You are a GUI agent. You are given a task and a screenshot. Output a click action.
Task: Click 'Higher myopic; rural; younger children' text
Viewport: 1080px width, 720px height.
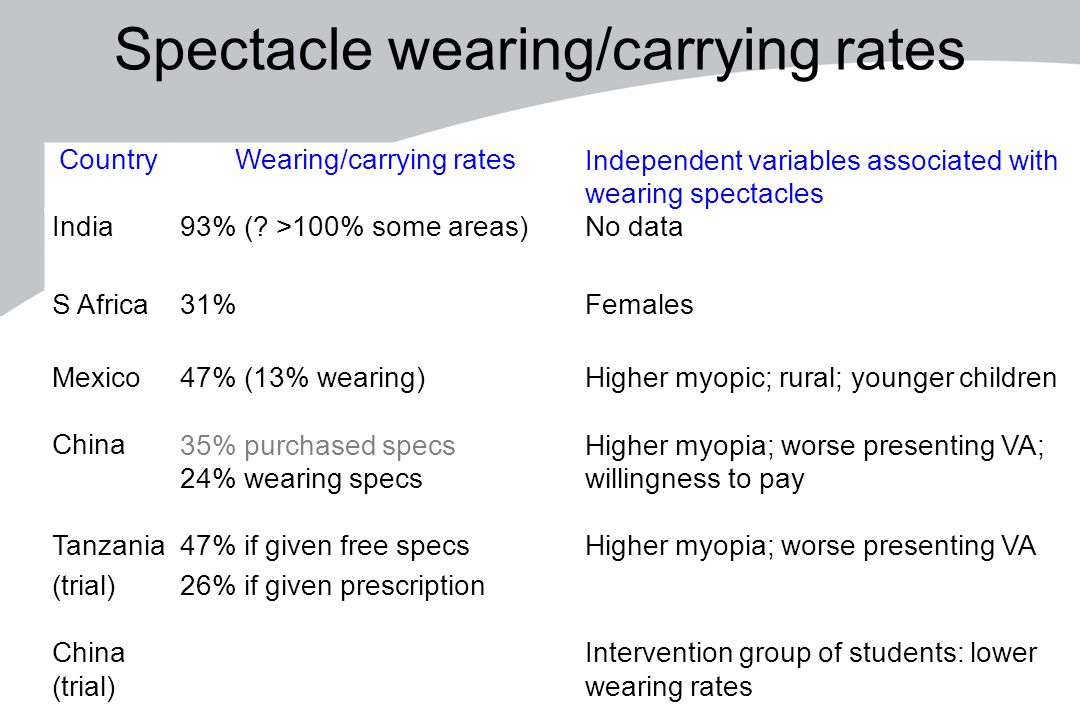point(821,378)
